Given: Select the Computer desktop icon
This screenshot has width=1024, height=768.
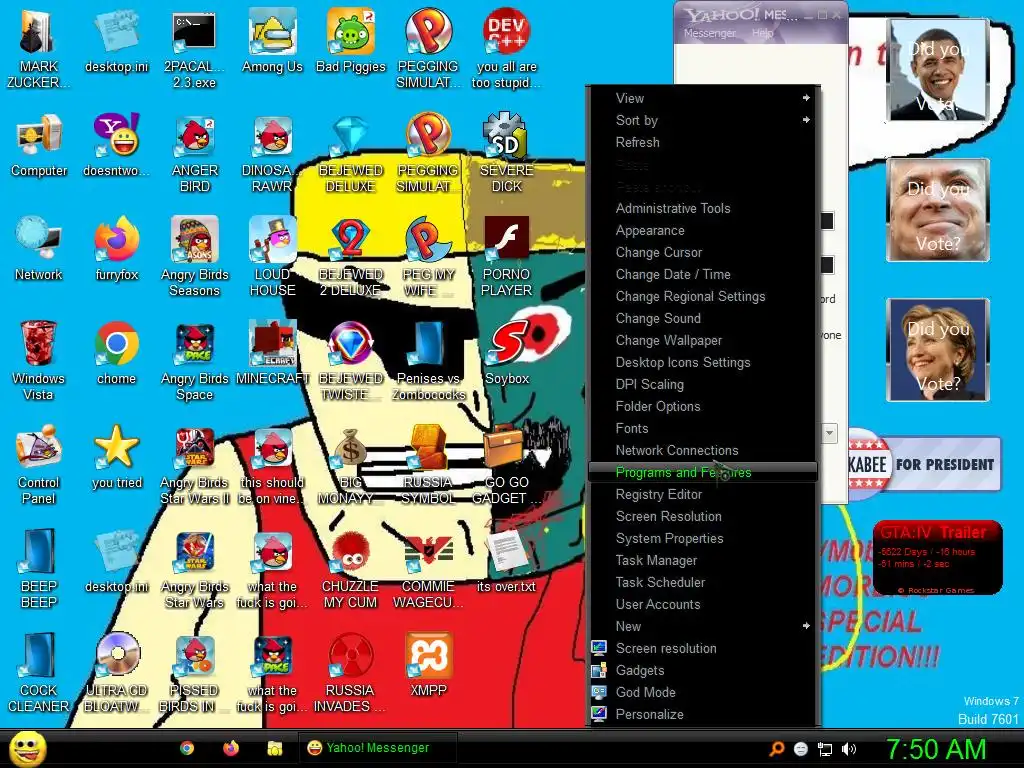Looking at the screenshot, I should (x=39, y=146).
